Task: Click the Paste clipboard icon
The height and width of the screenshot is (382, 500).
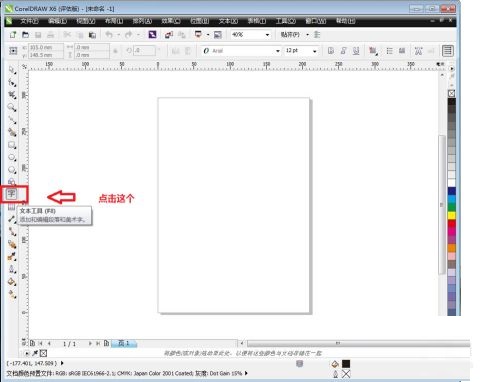Action: 92,35
